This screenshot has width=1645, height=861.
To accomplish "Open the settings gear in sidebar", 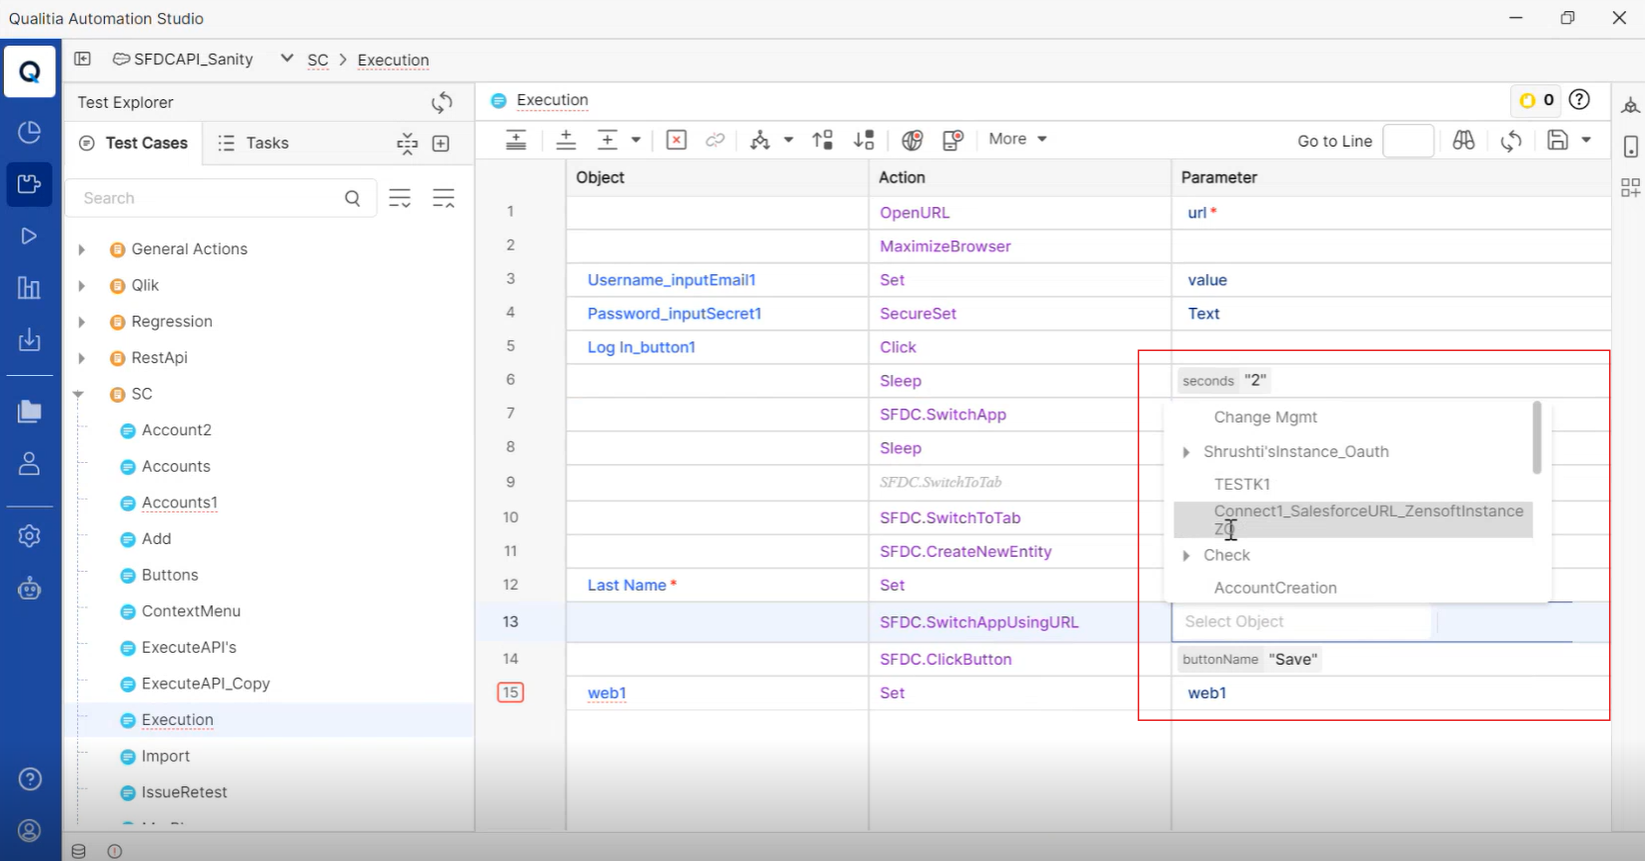I will point(29,536).
